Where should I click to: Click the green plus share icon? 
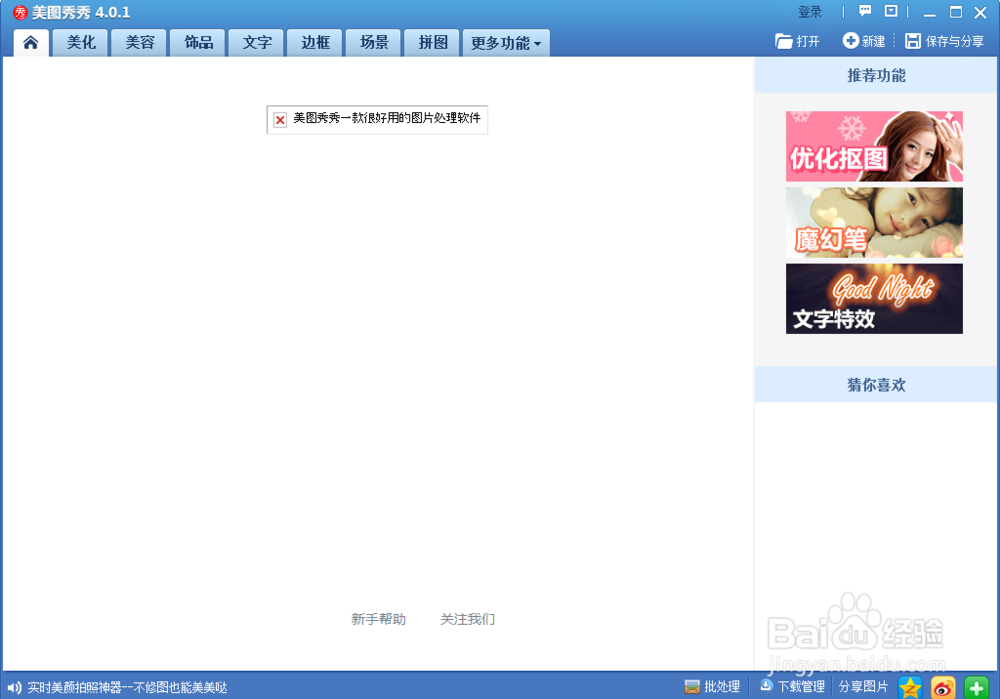[976, 688]
